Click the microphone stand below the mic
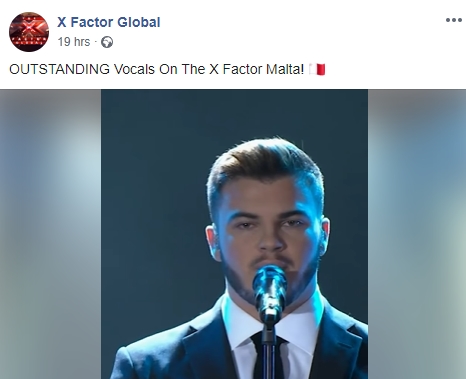Image resolution: width=466 pixels, height=379 pixels. (x=268, y=350)
